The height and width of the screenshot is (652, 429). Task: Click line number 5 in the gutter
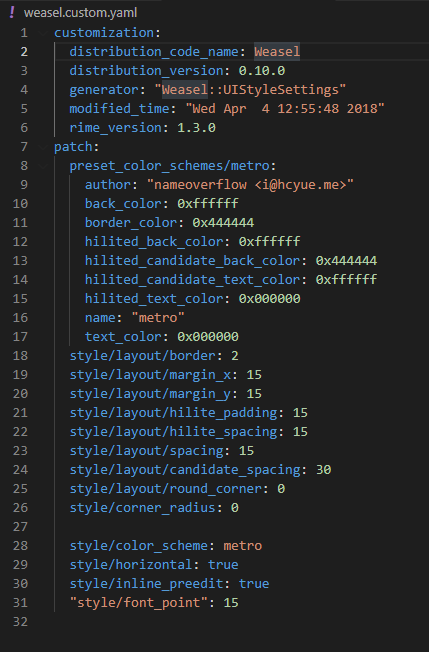click(24, 109)
